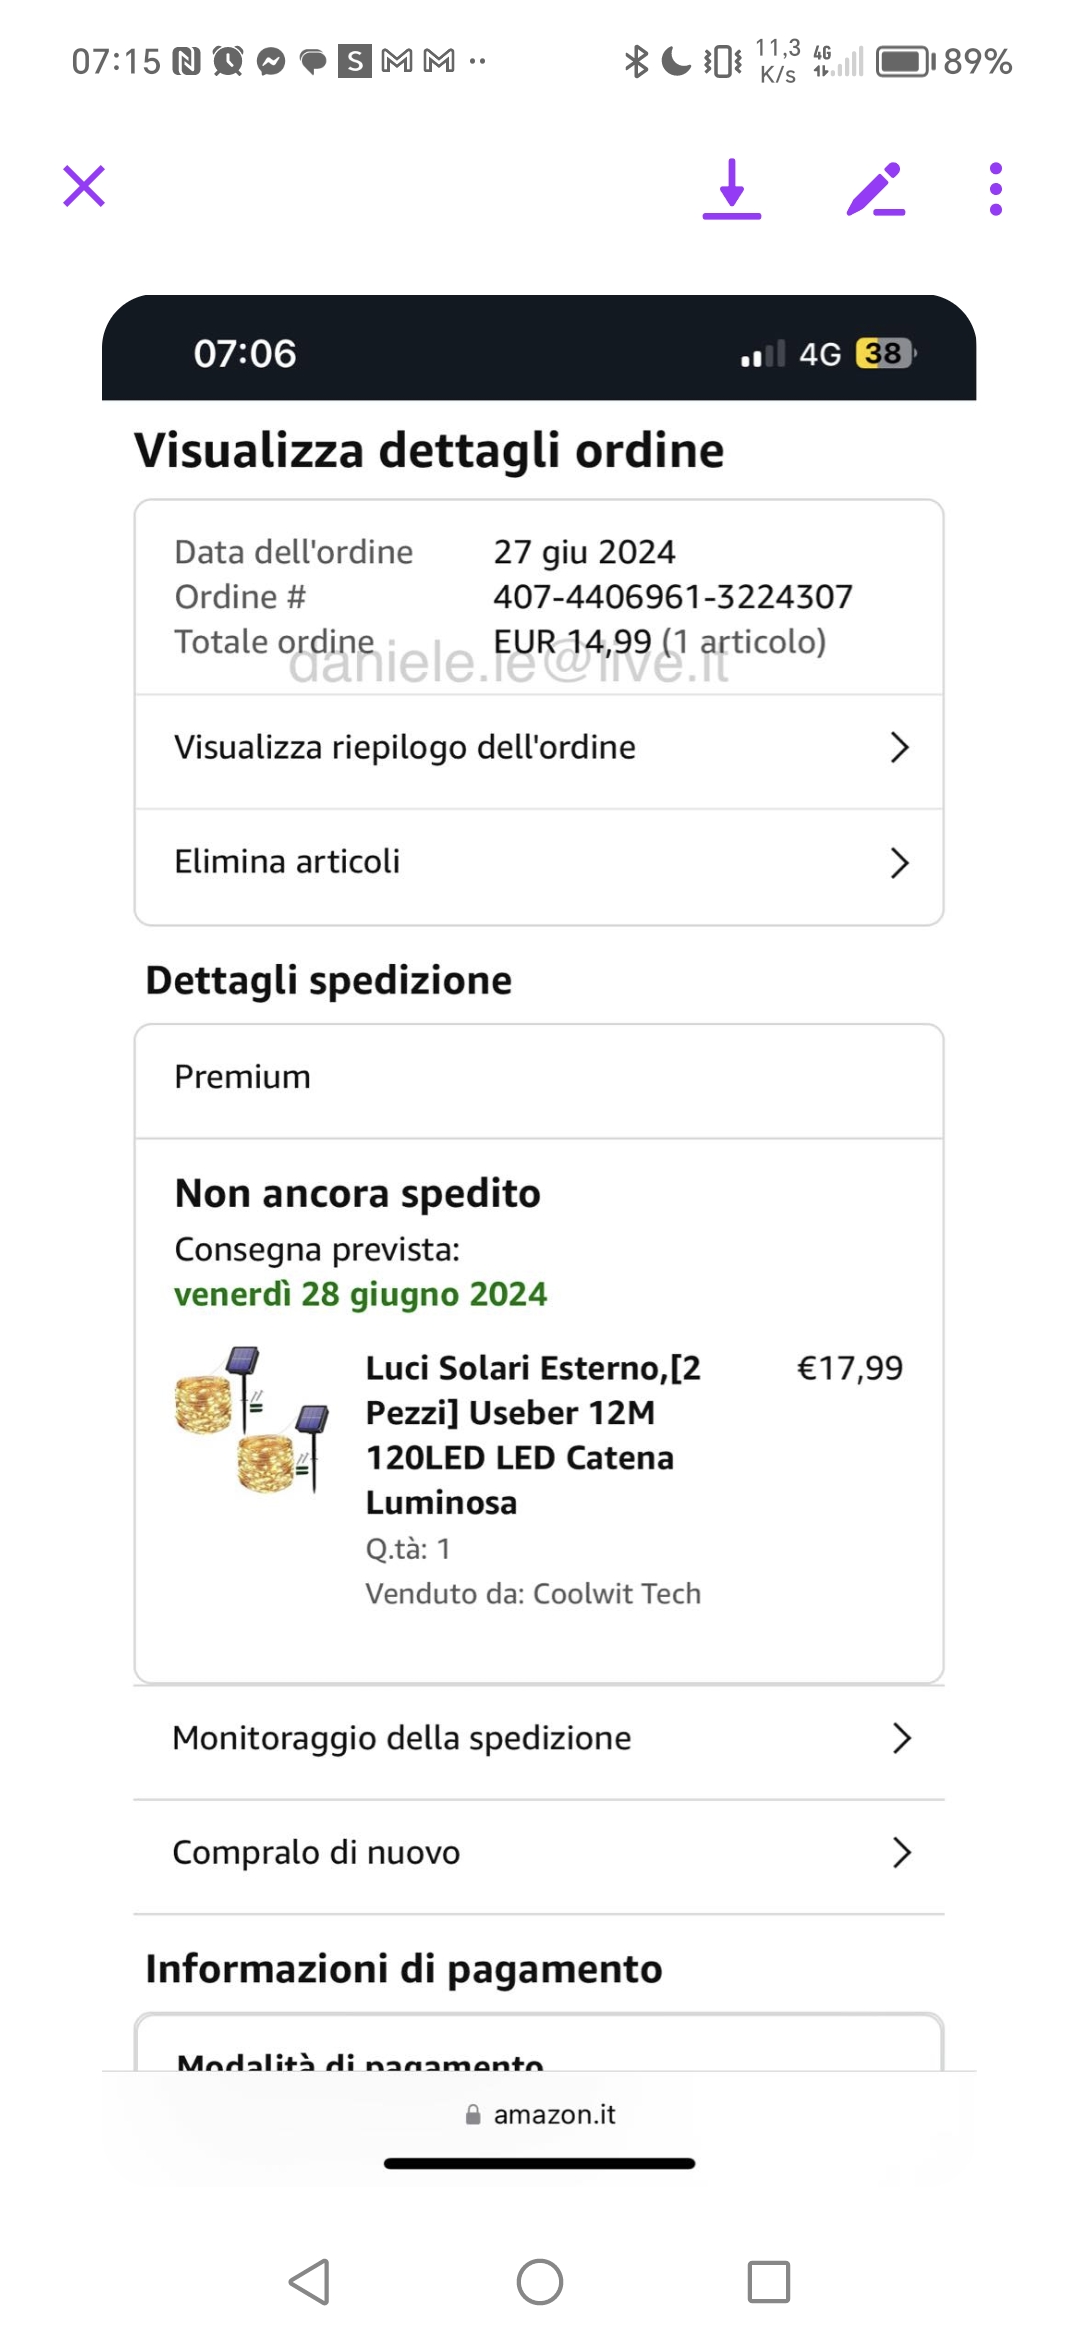Tap the Bluetooth icon in status bar

point(635,62)
